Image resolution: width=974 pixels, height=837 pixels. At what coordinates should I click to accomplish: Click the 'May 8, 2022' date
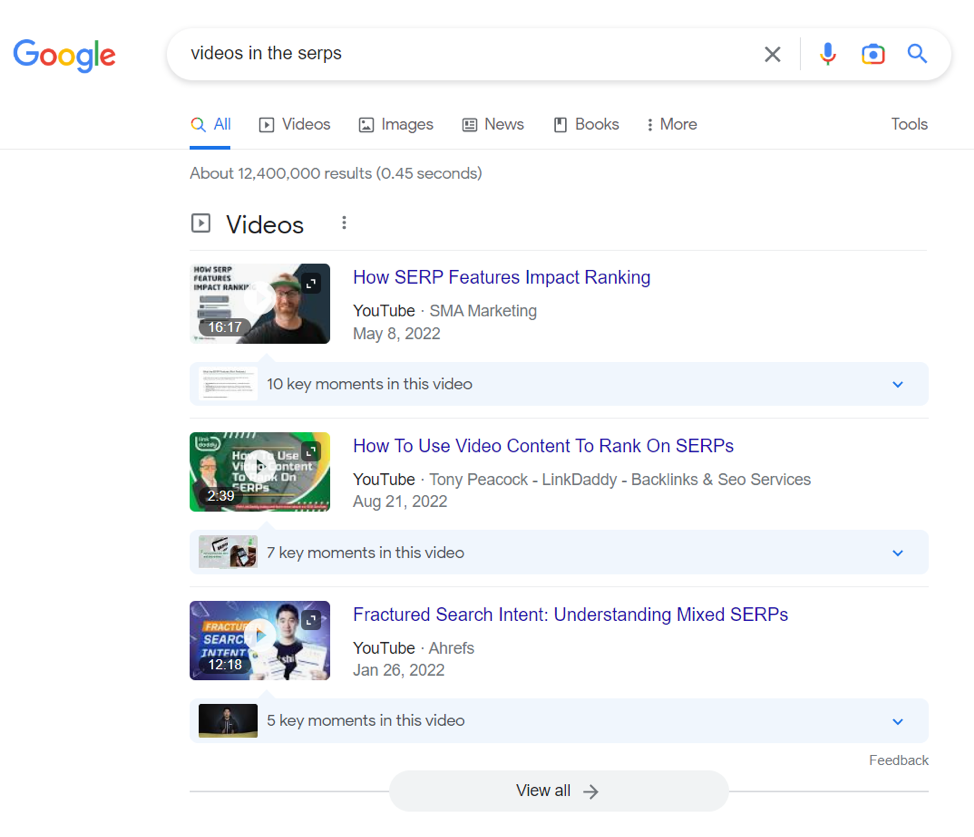tap(396, 334)
